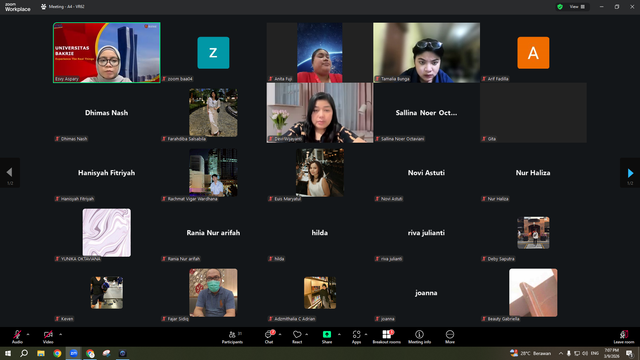Expand reaction options arrow beside React

(307, 334)
